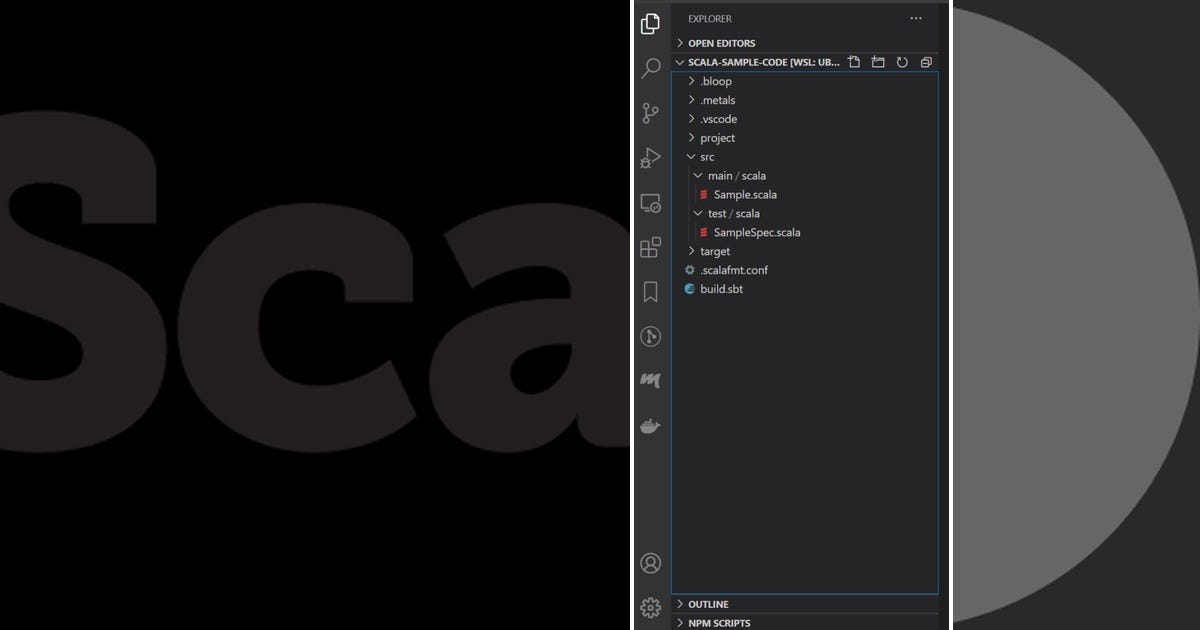Collapse all folders in explorer
Viewport: 1200px width, 630px height.
(x=925, y=61)
